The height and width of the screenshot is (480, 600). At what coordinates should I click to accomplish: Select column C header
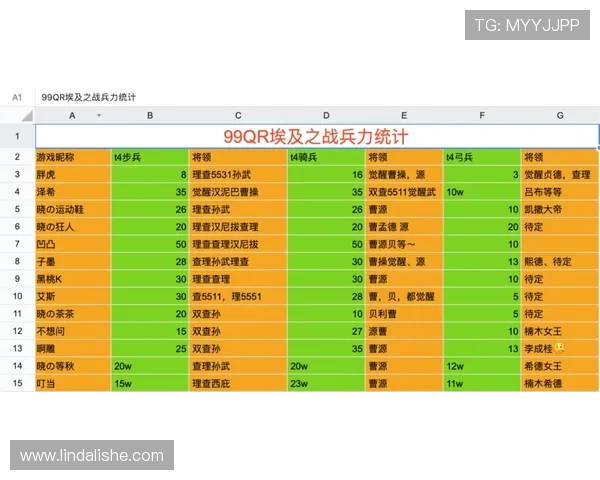click(x=238, y=115)
